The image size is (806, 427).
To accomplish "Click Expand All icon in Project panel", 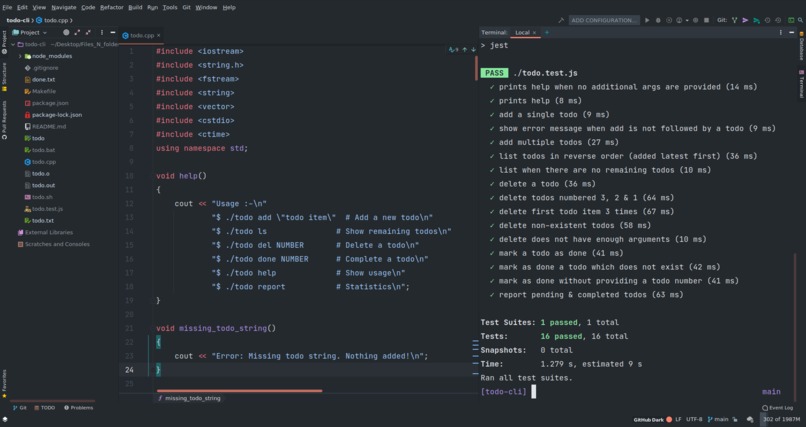I will [x=77, y=32].
